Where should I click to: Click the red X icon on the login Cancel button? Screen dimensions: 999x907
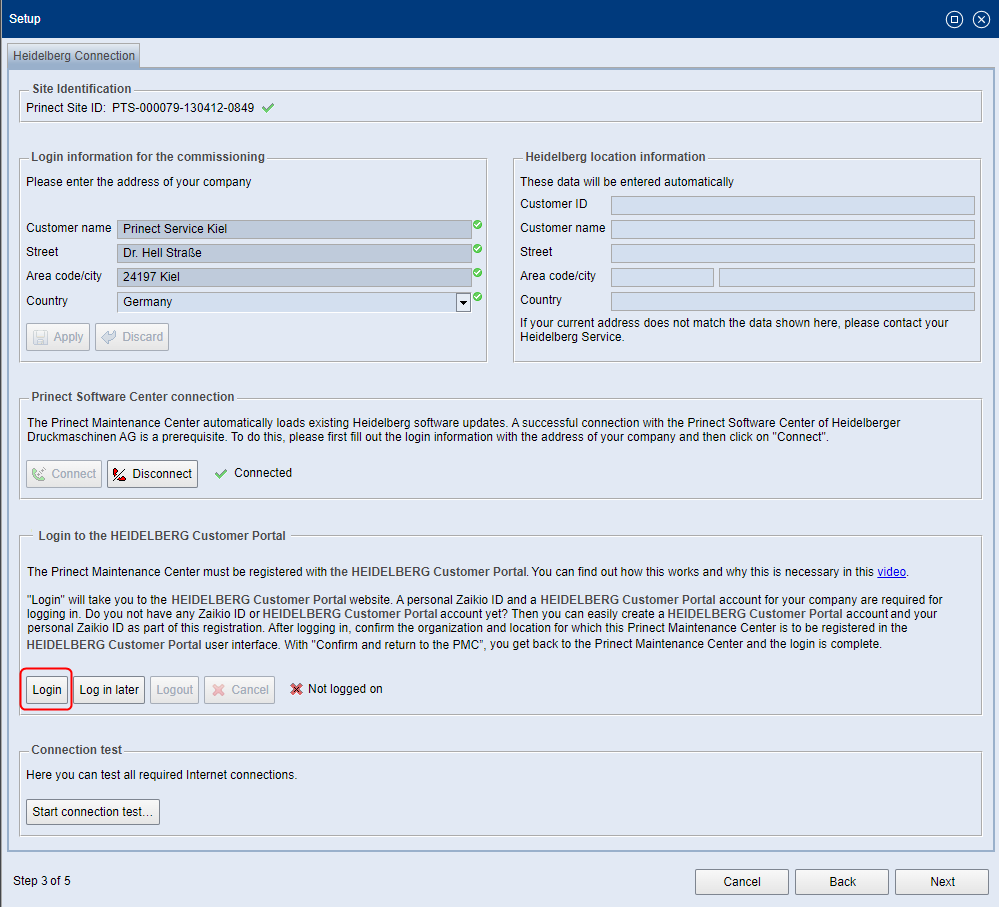(217, 689)
